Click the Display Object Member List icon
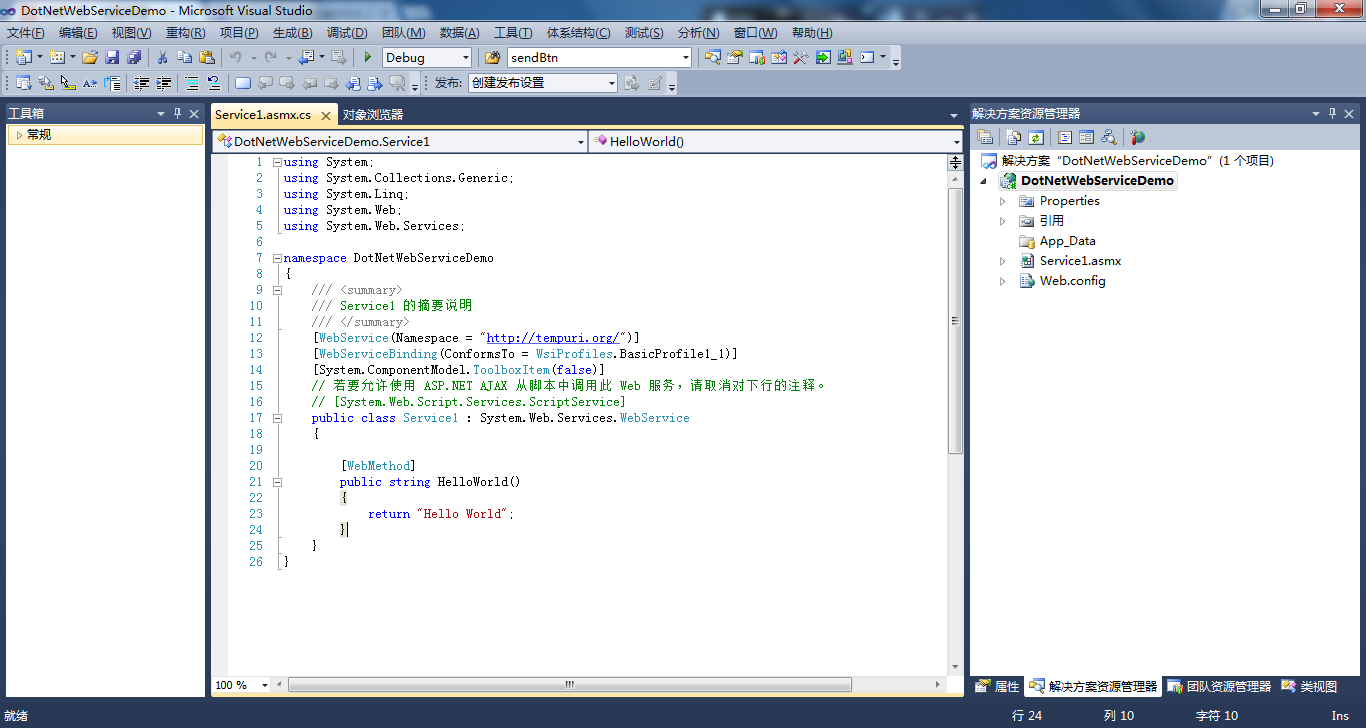Viewport: 1366px width, 728px height. 22,83
